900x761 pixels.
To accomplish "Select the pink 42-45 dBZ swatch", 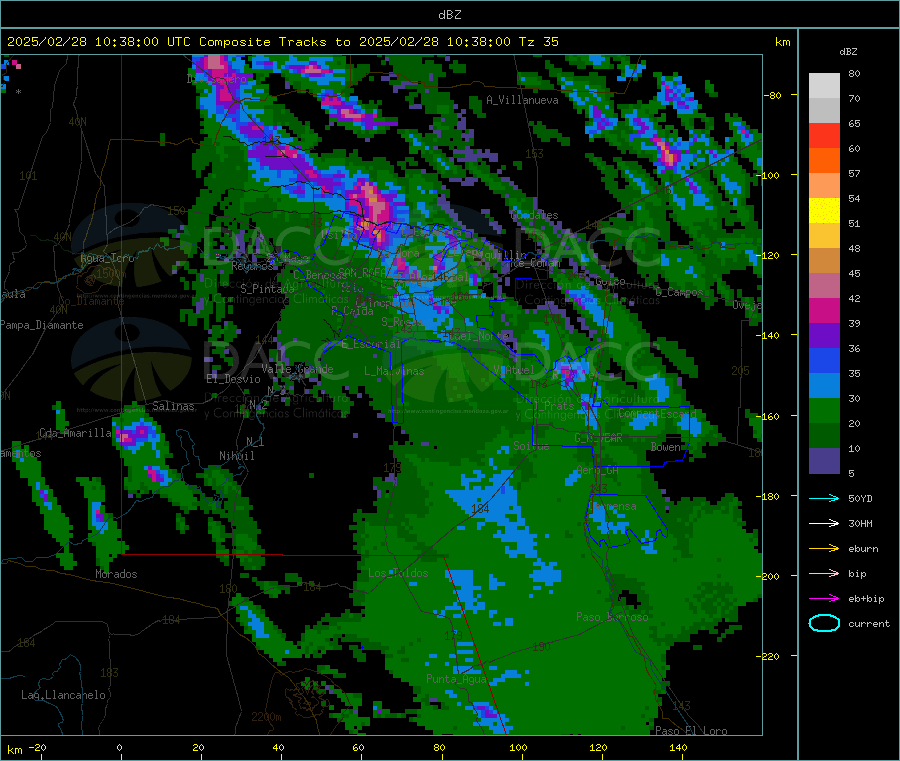I will [824, 286].
